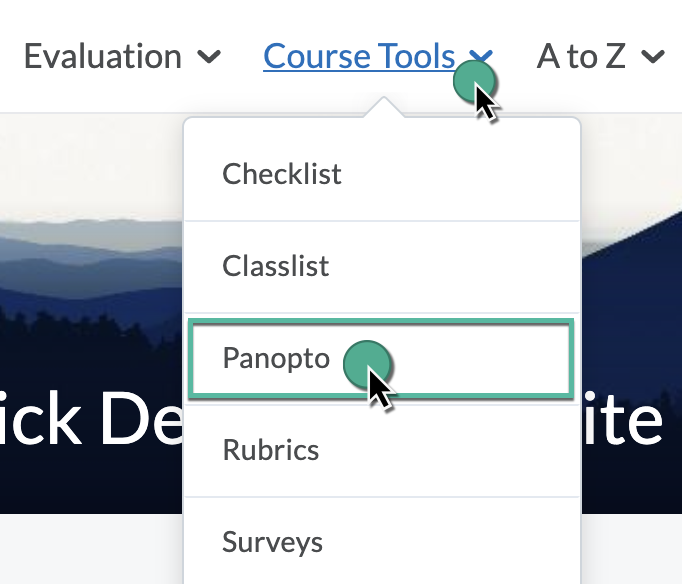Select Surveys from the dropdown

tap(273, 542)
